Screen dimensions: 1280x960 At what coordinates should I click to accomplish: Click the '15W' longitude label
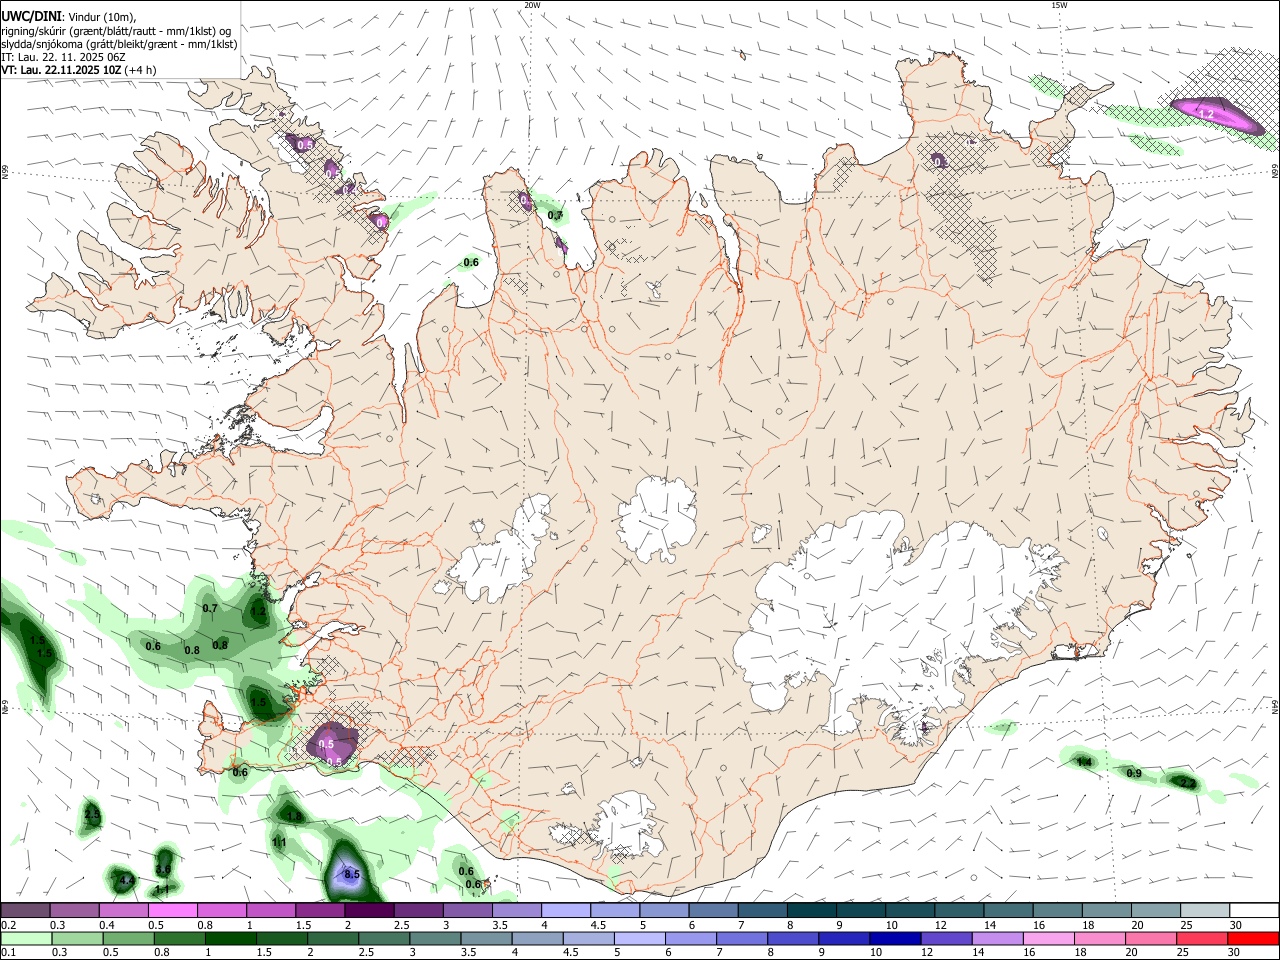(x=1059, y=5)
